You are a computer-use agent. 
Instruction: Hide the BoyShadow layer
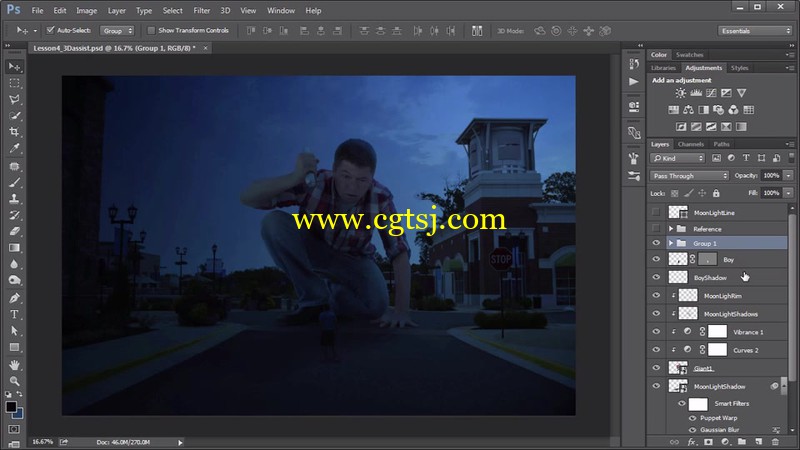pyautogui.click(x=656, y=278)
